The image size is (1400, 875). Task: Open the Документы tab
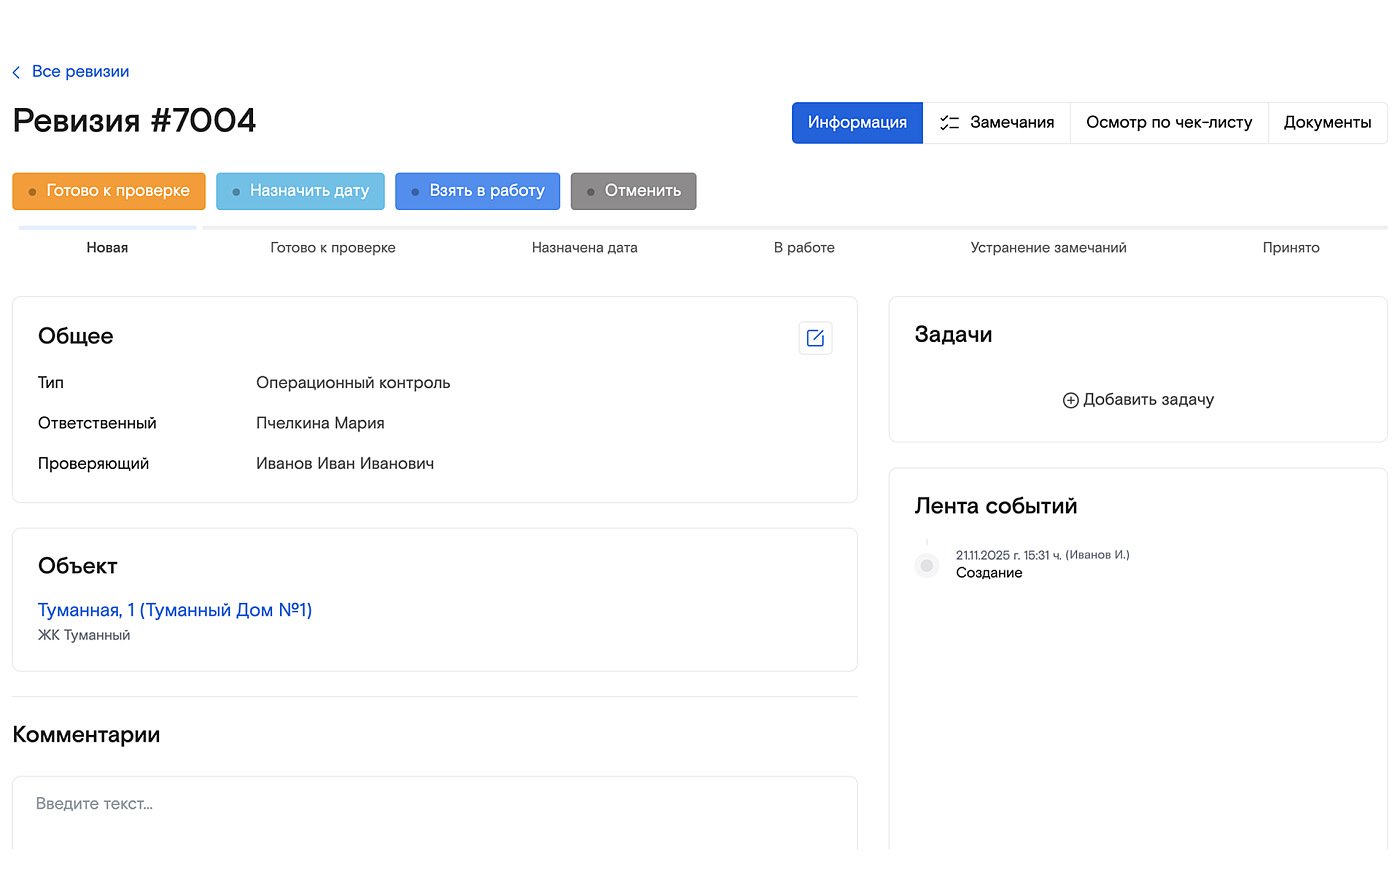point(1327,123)
